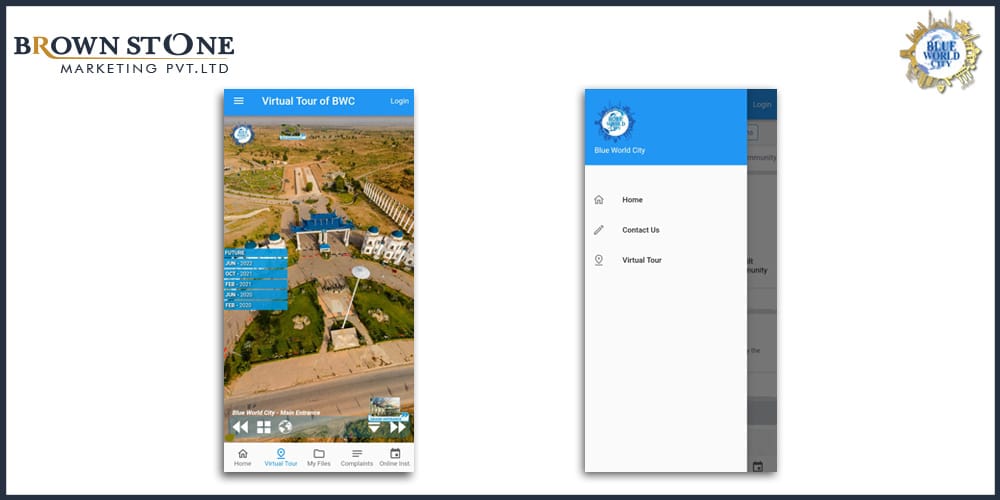Tap the Blue World City logo in drawer header
Image resolution: width=1000 pixels, height=500 pixels.
click(615, 122)
